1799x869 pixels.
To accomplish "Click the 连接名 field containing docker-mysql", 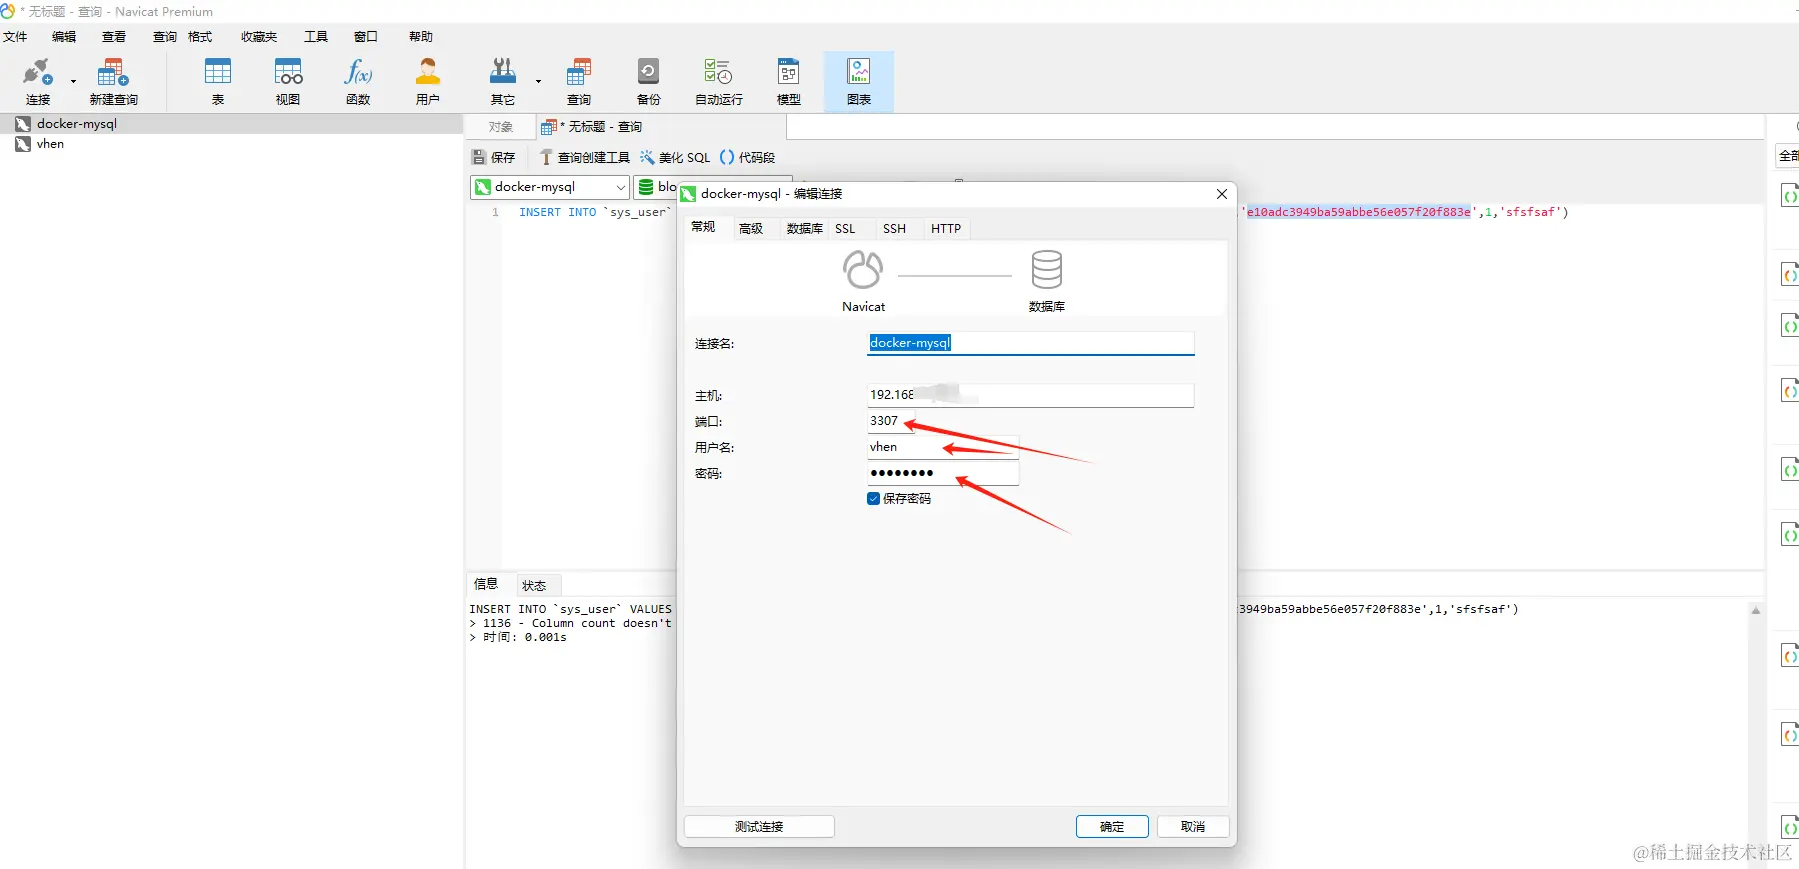I will (x=1030, y=343).
